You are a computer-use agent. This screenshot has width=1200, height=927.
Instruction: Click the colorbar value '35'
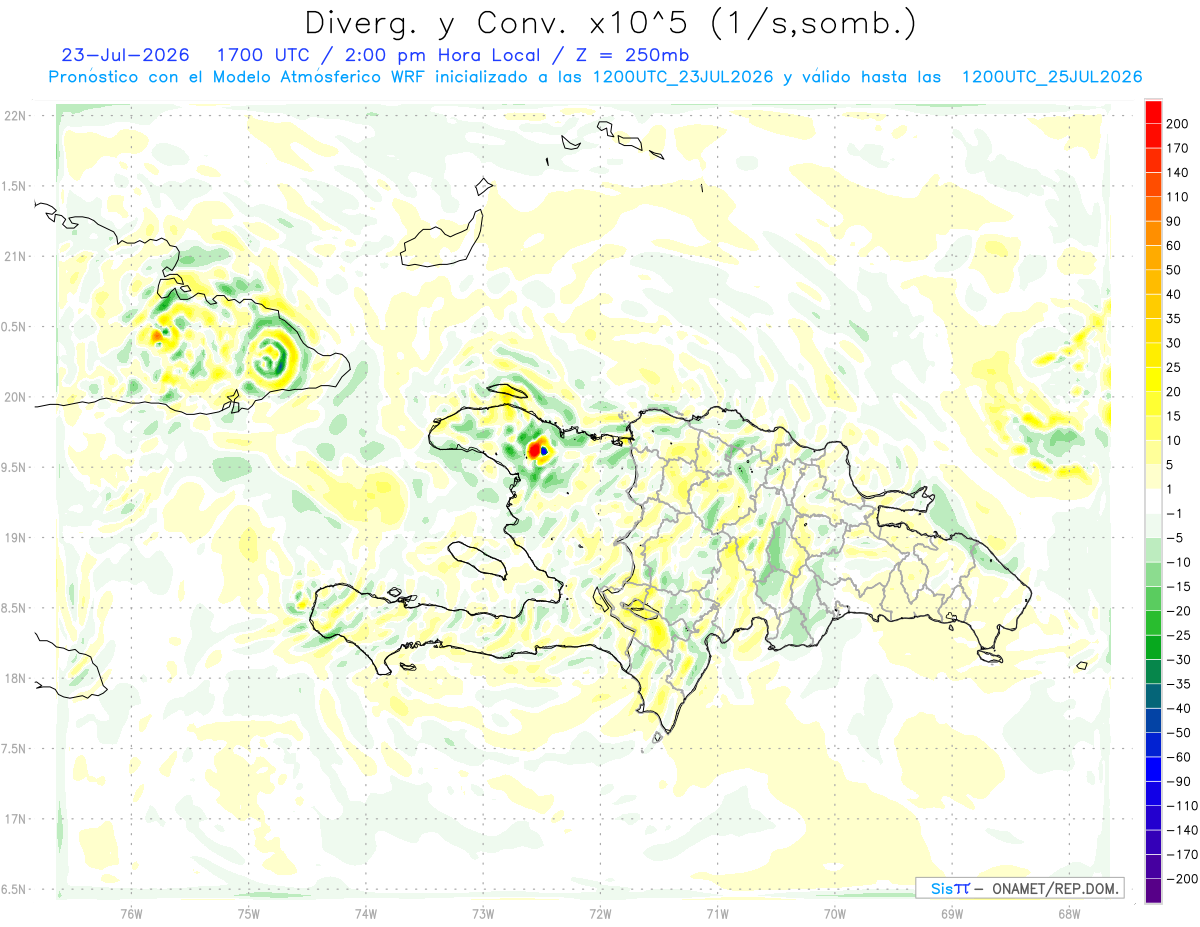[1174, 319]
